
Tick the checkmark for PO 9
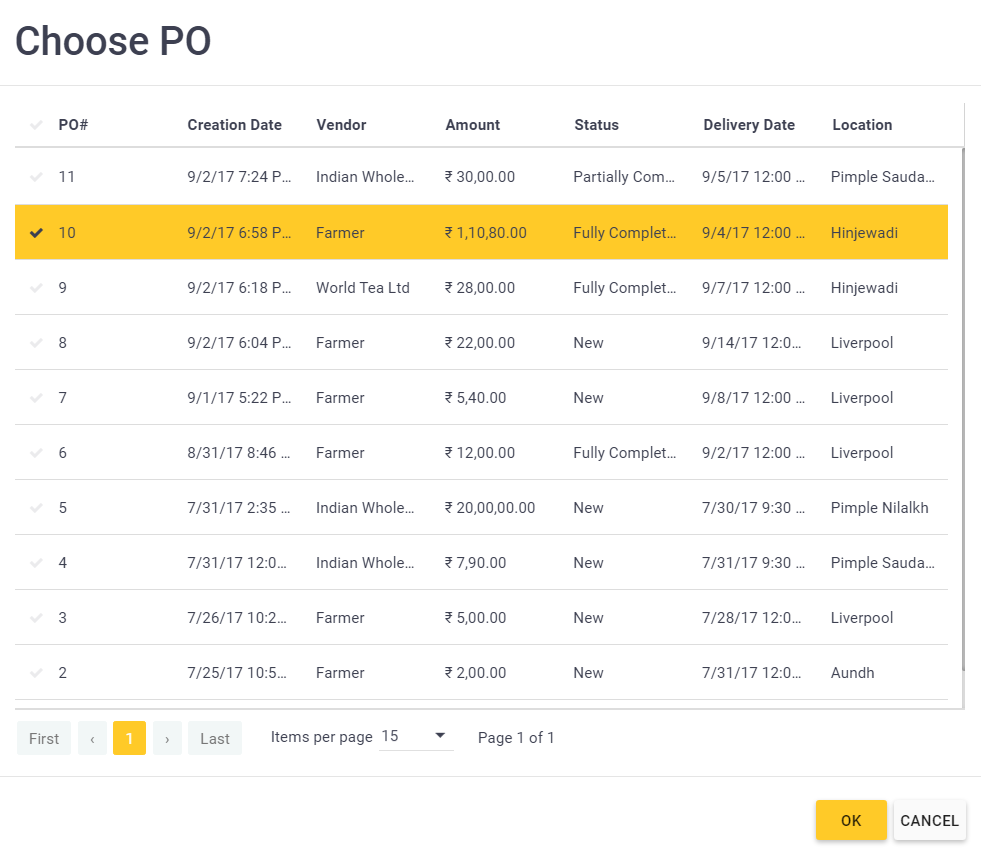tap(37, 288)
